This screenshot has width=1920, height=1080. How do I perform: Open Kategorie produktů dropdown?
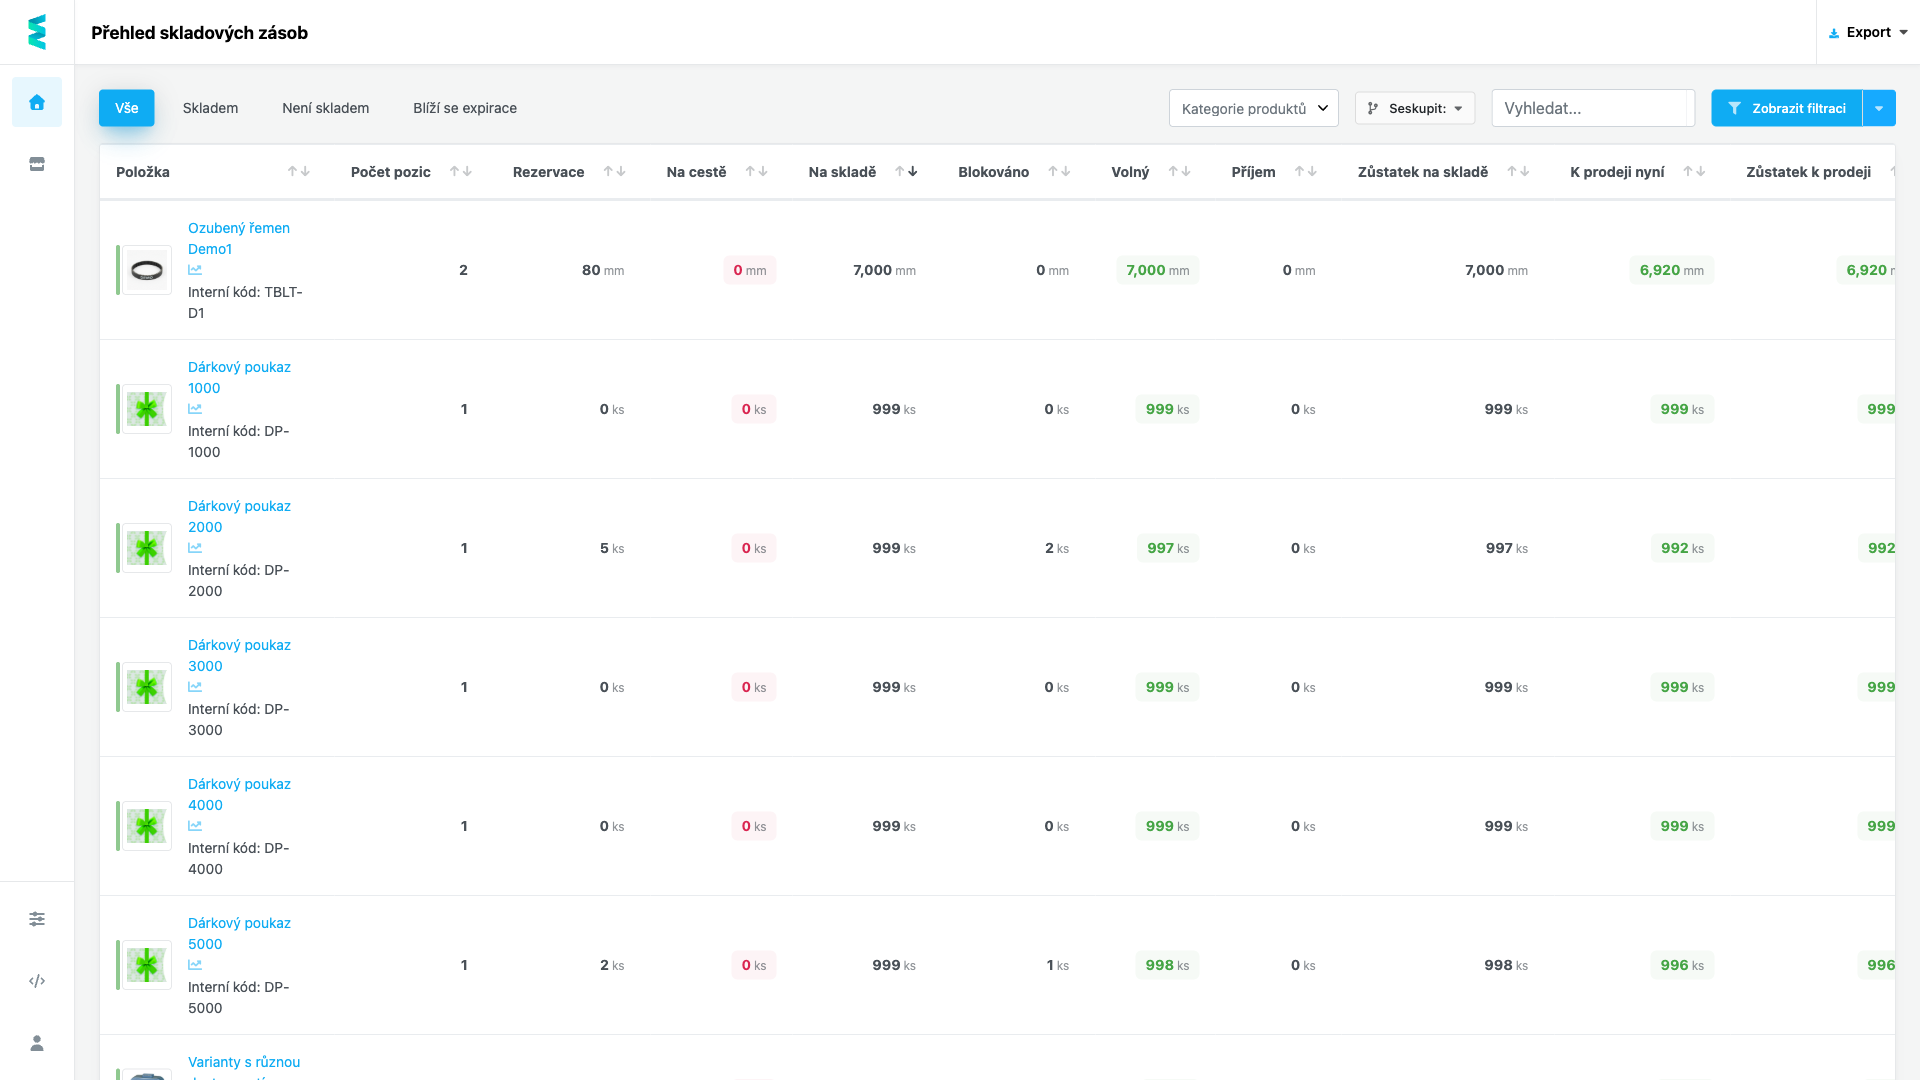1254,108
